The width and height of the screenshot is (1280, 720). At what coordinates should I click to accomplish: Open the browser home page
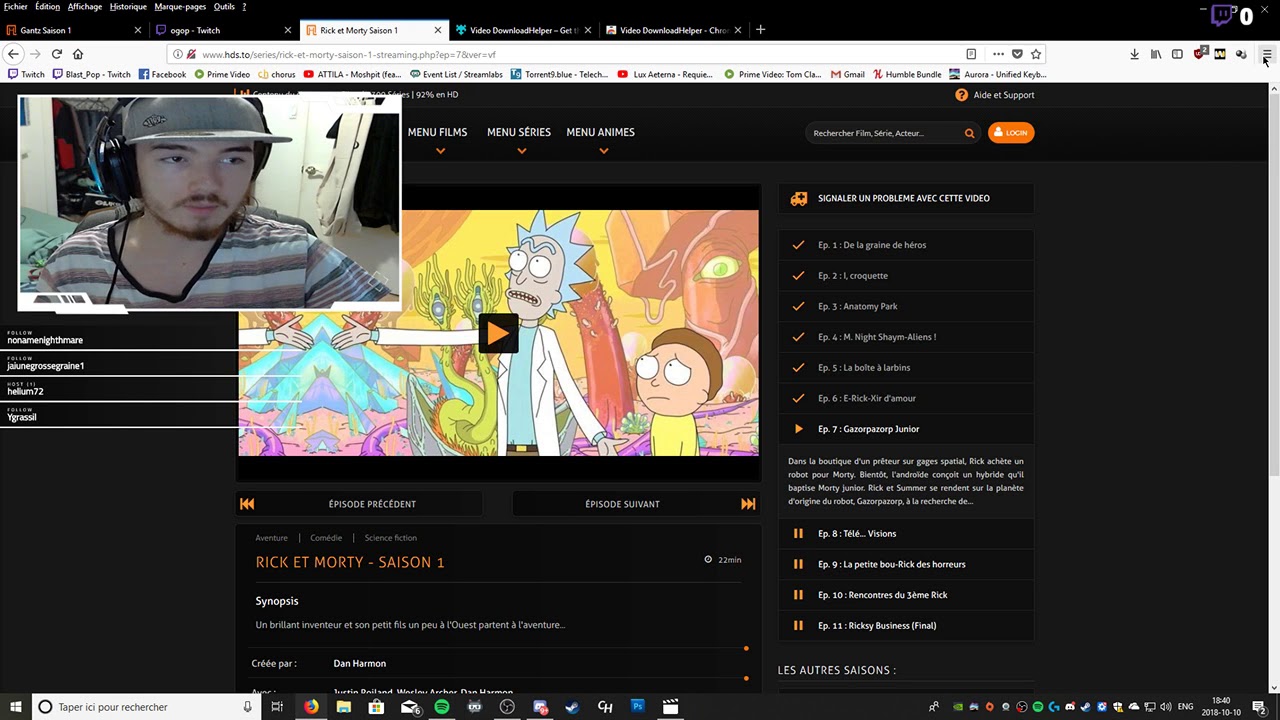pyautogui.click(x=78, y=54)
